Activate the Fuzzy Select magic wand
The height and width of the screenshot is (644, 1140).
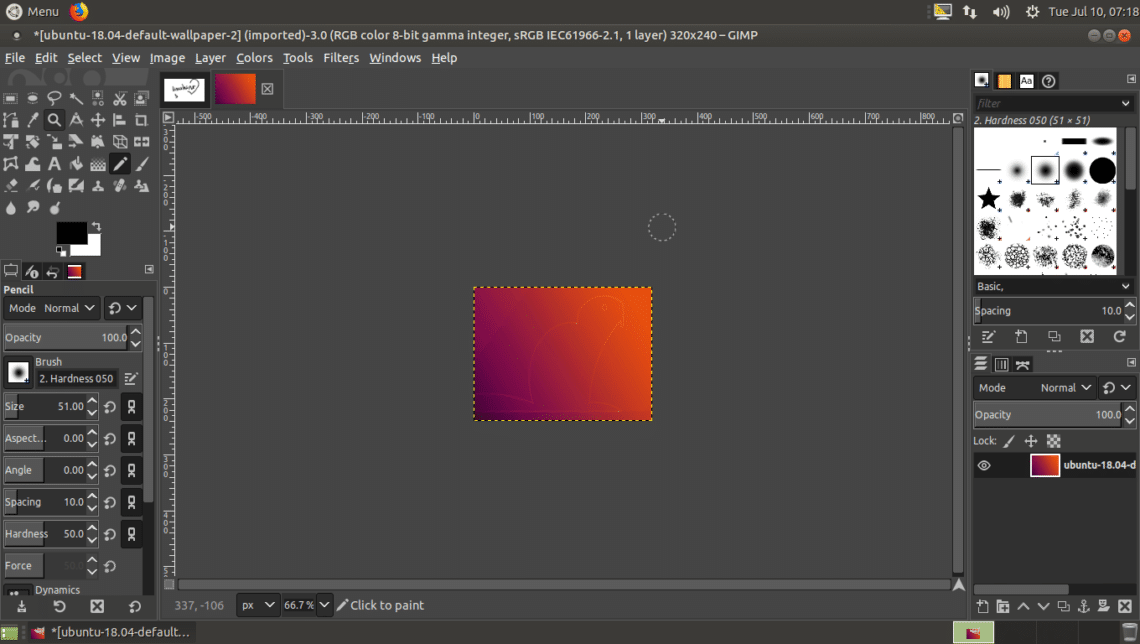click(x=76, y=98)
